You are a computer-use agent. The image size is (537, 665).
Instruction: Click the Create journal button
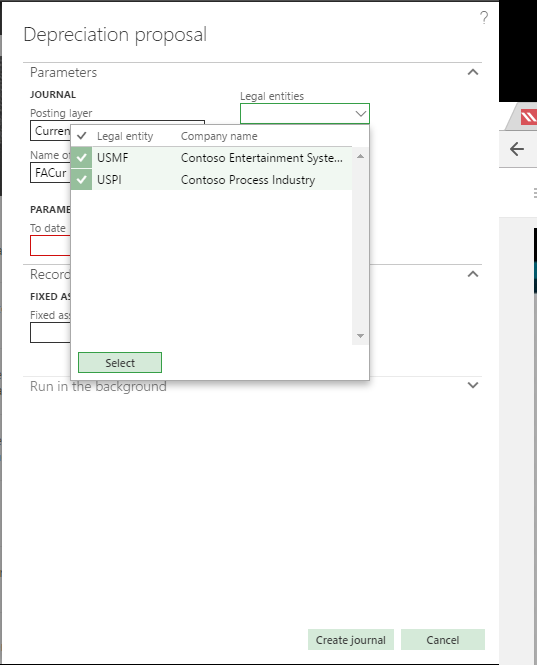350,640
